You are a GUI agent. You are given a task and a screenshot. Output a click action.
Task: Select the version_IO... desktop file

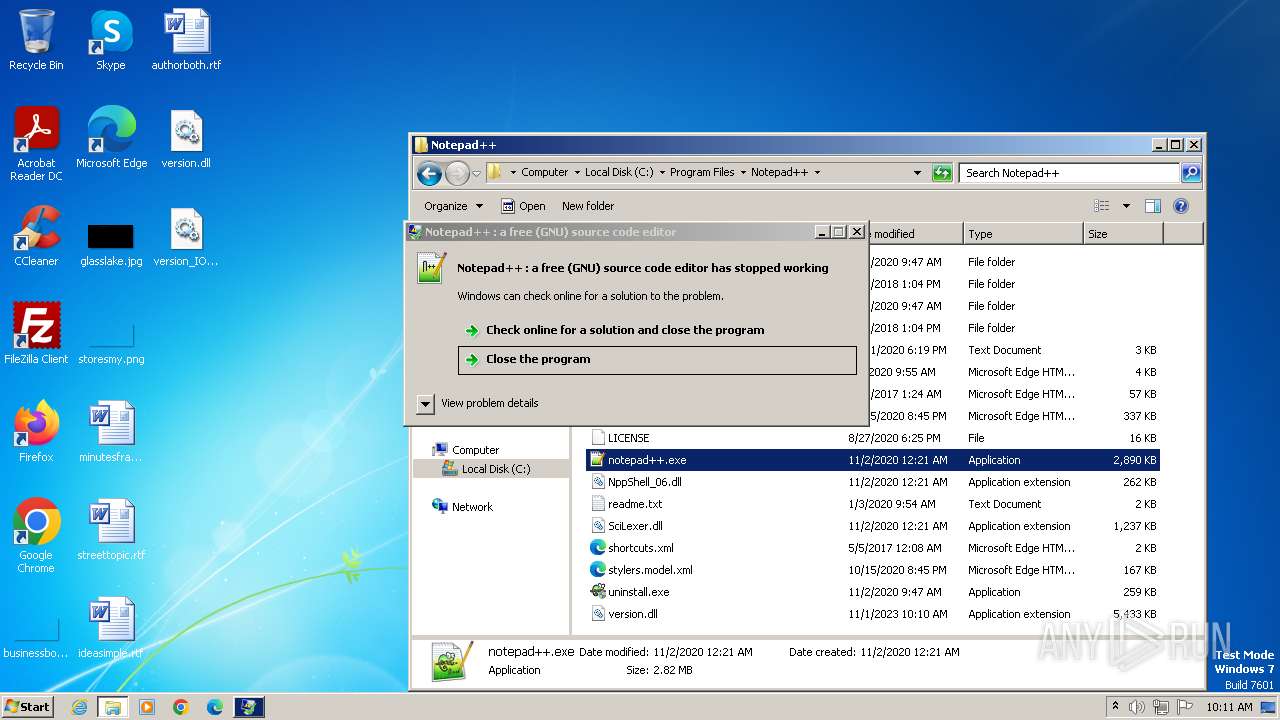pyautogui.click(x=186, y=236)
